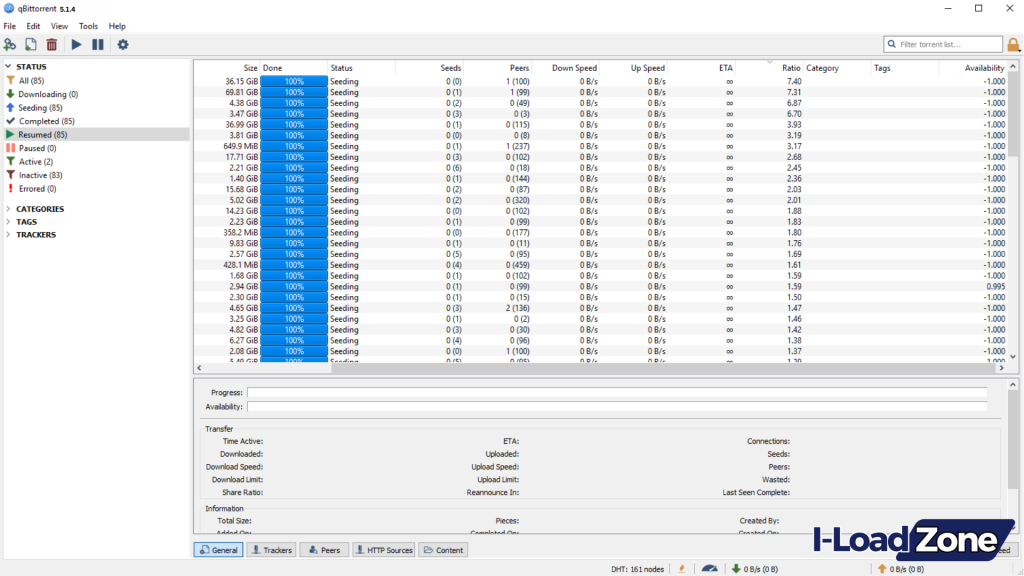This screenshot has width=1024, height=576.
Task: Switch to the Trackers tab
Action: coord(271,550)
